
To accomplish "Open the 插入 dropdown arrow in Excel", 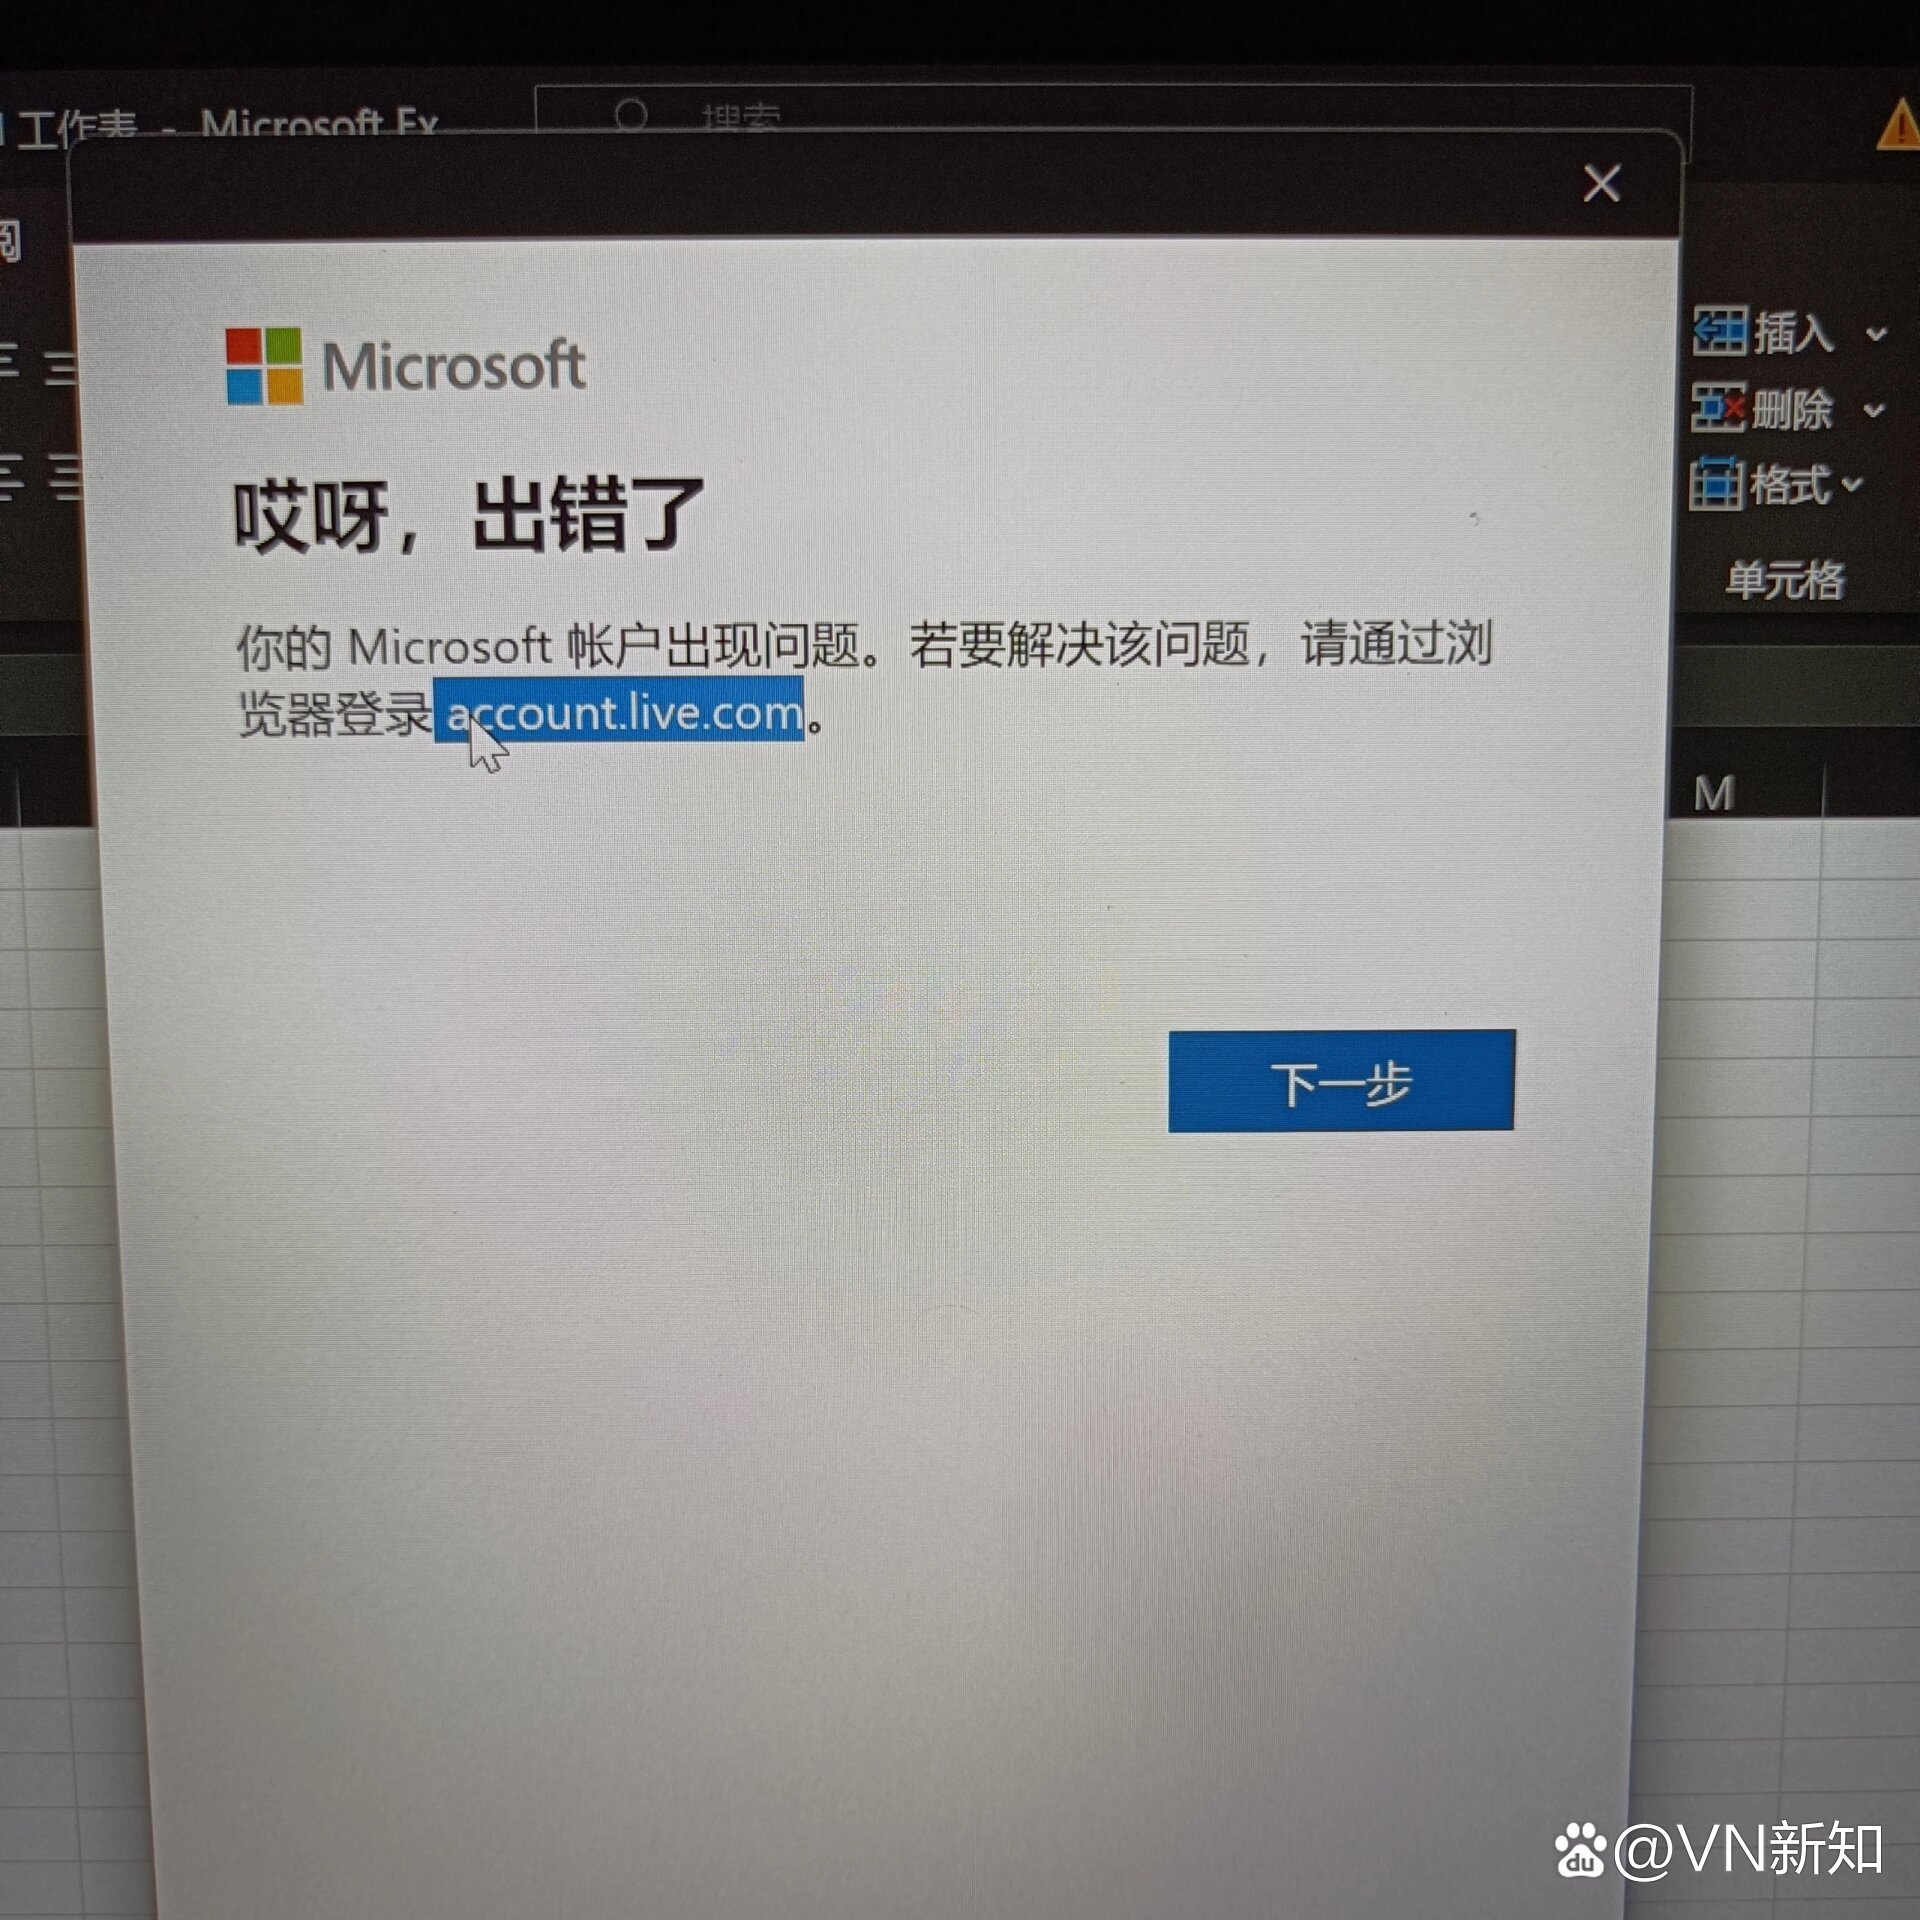I will click(x=1876, y=333).
